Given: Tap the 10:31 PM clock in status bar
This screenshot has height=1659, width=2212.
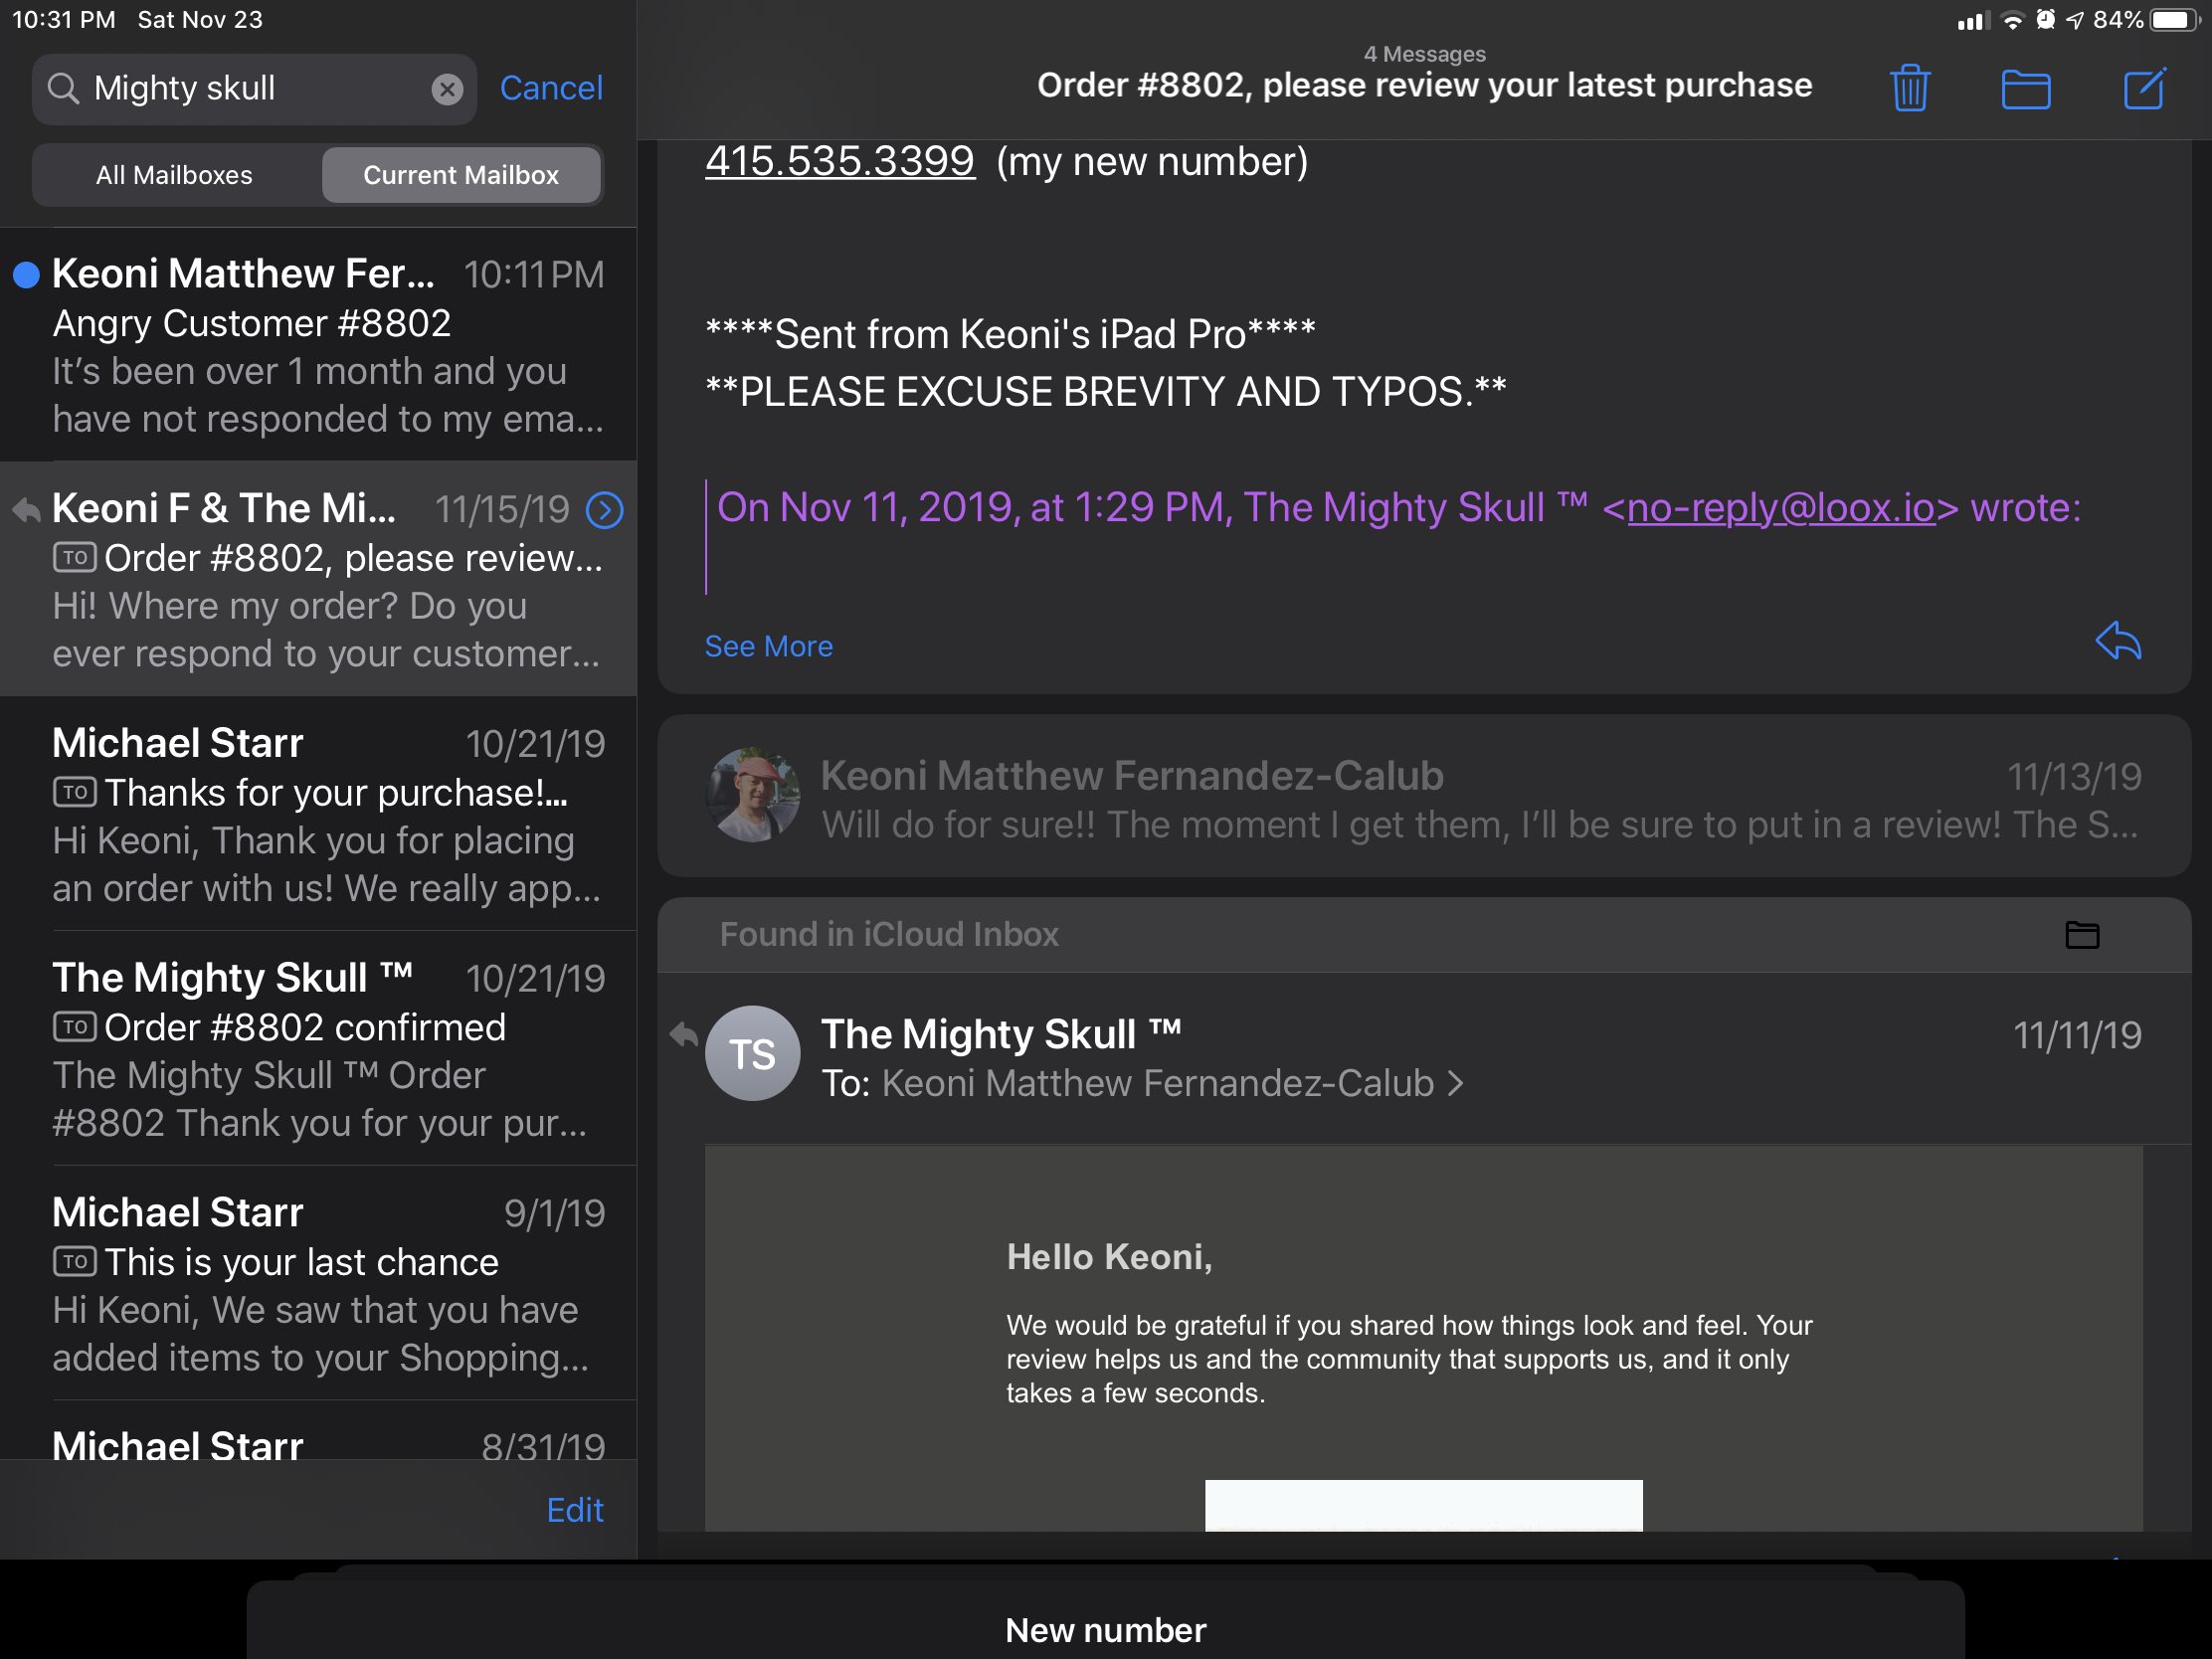Looking at the screenshot, I should (64, 20).
